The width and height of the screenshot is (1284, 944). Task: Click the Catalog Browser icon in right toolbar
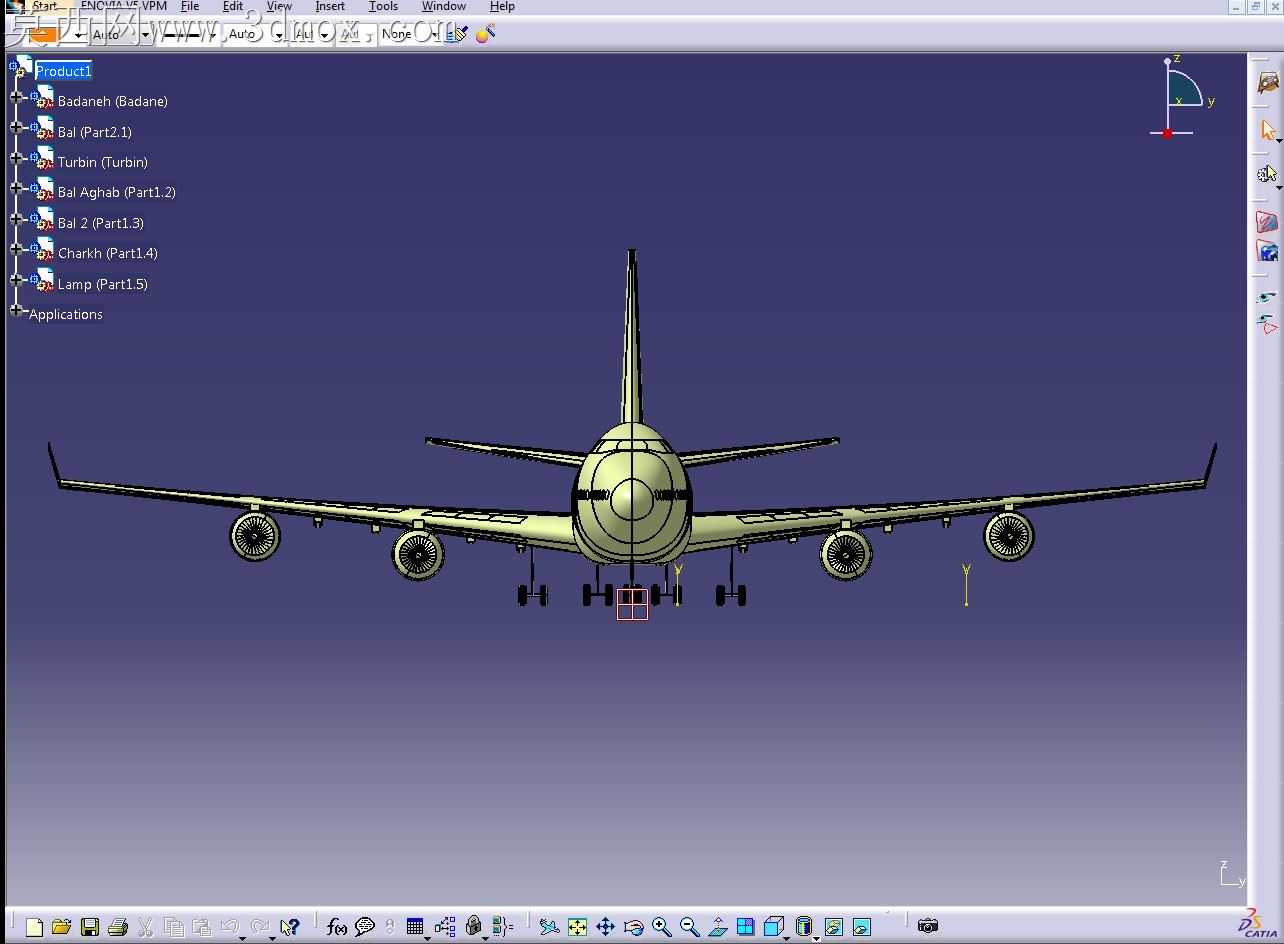[x=1268, y=83]
